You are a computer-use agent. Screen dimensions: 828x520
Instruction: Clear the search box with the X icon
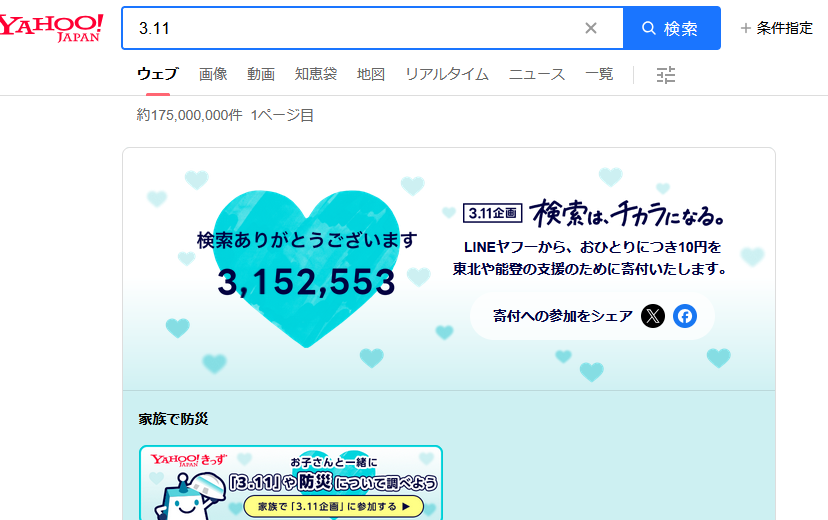[x=591, y=28]
